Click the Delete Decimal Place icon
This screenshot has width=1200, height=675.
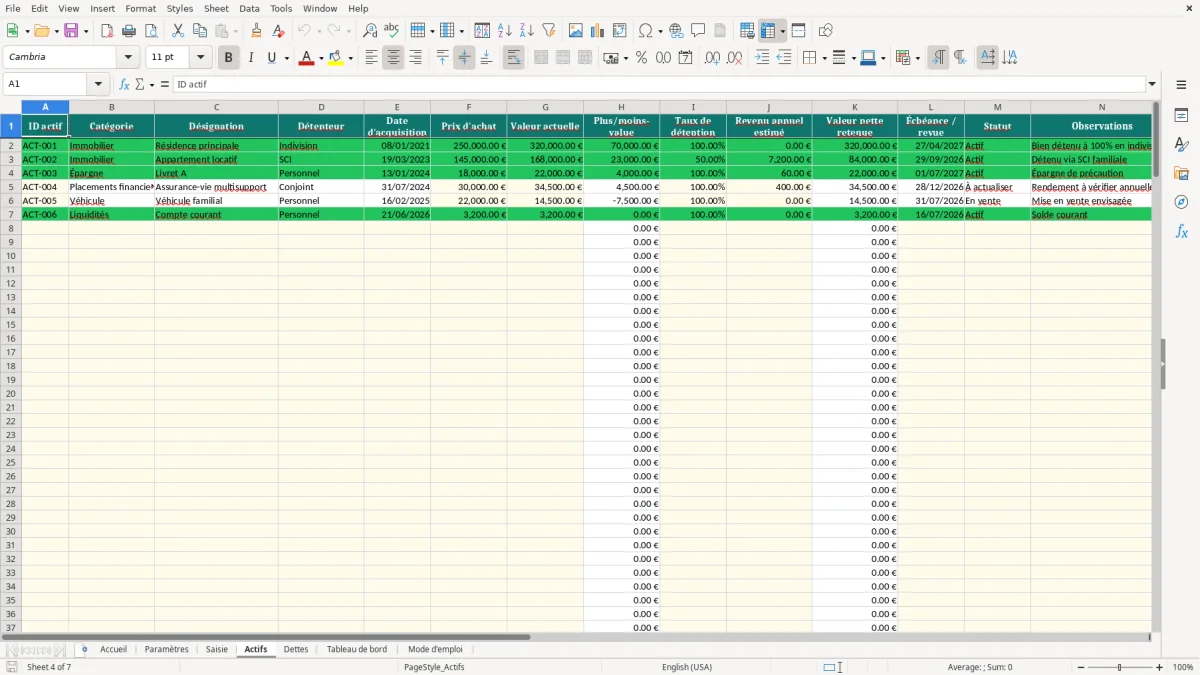(x=734, y=58)
